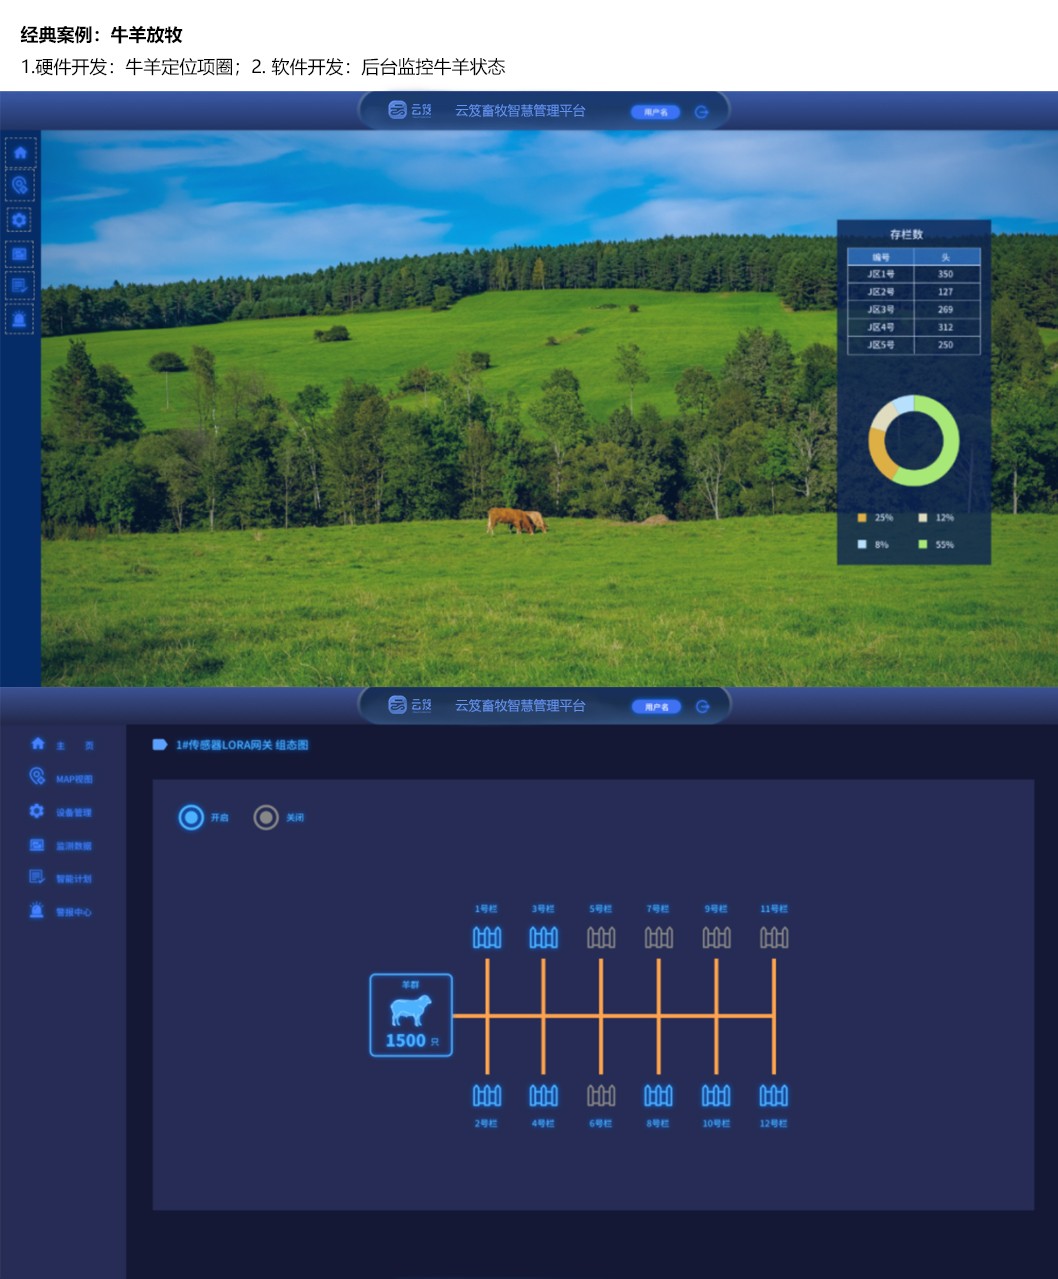The width and height of the screenshot is (1058, 1279).
Task: Select the 11号栏 fence icon
Action: [x=774, y=937]
